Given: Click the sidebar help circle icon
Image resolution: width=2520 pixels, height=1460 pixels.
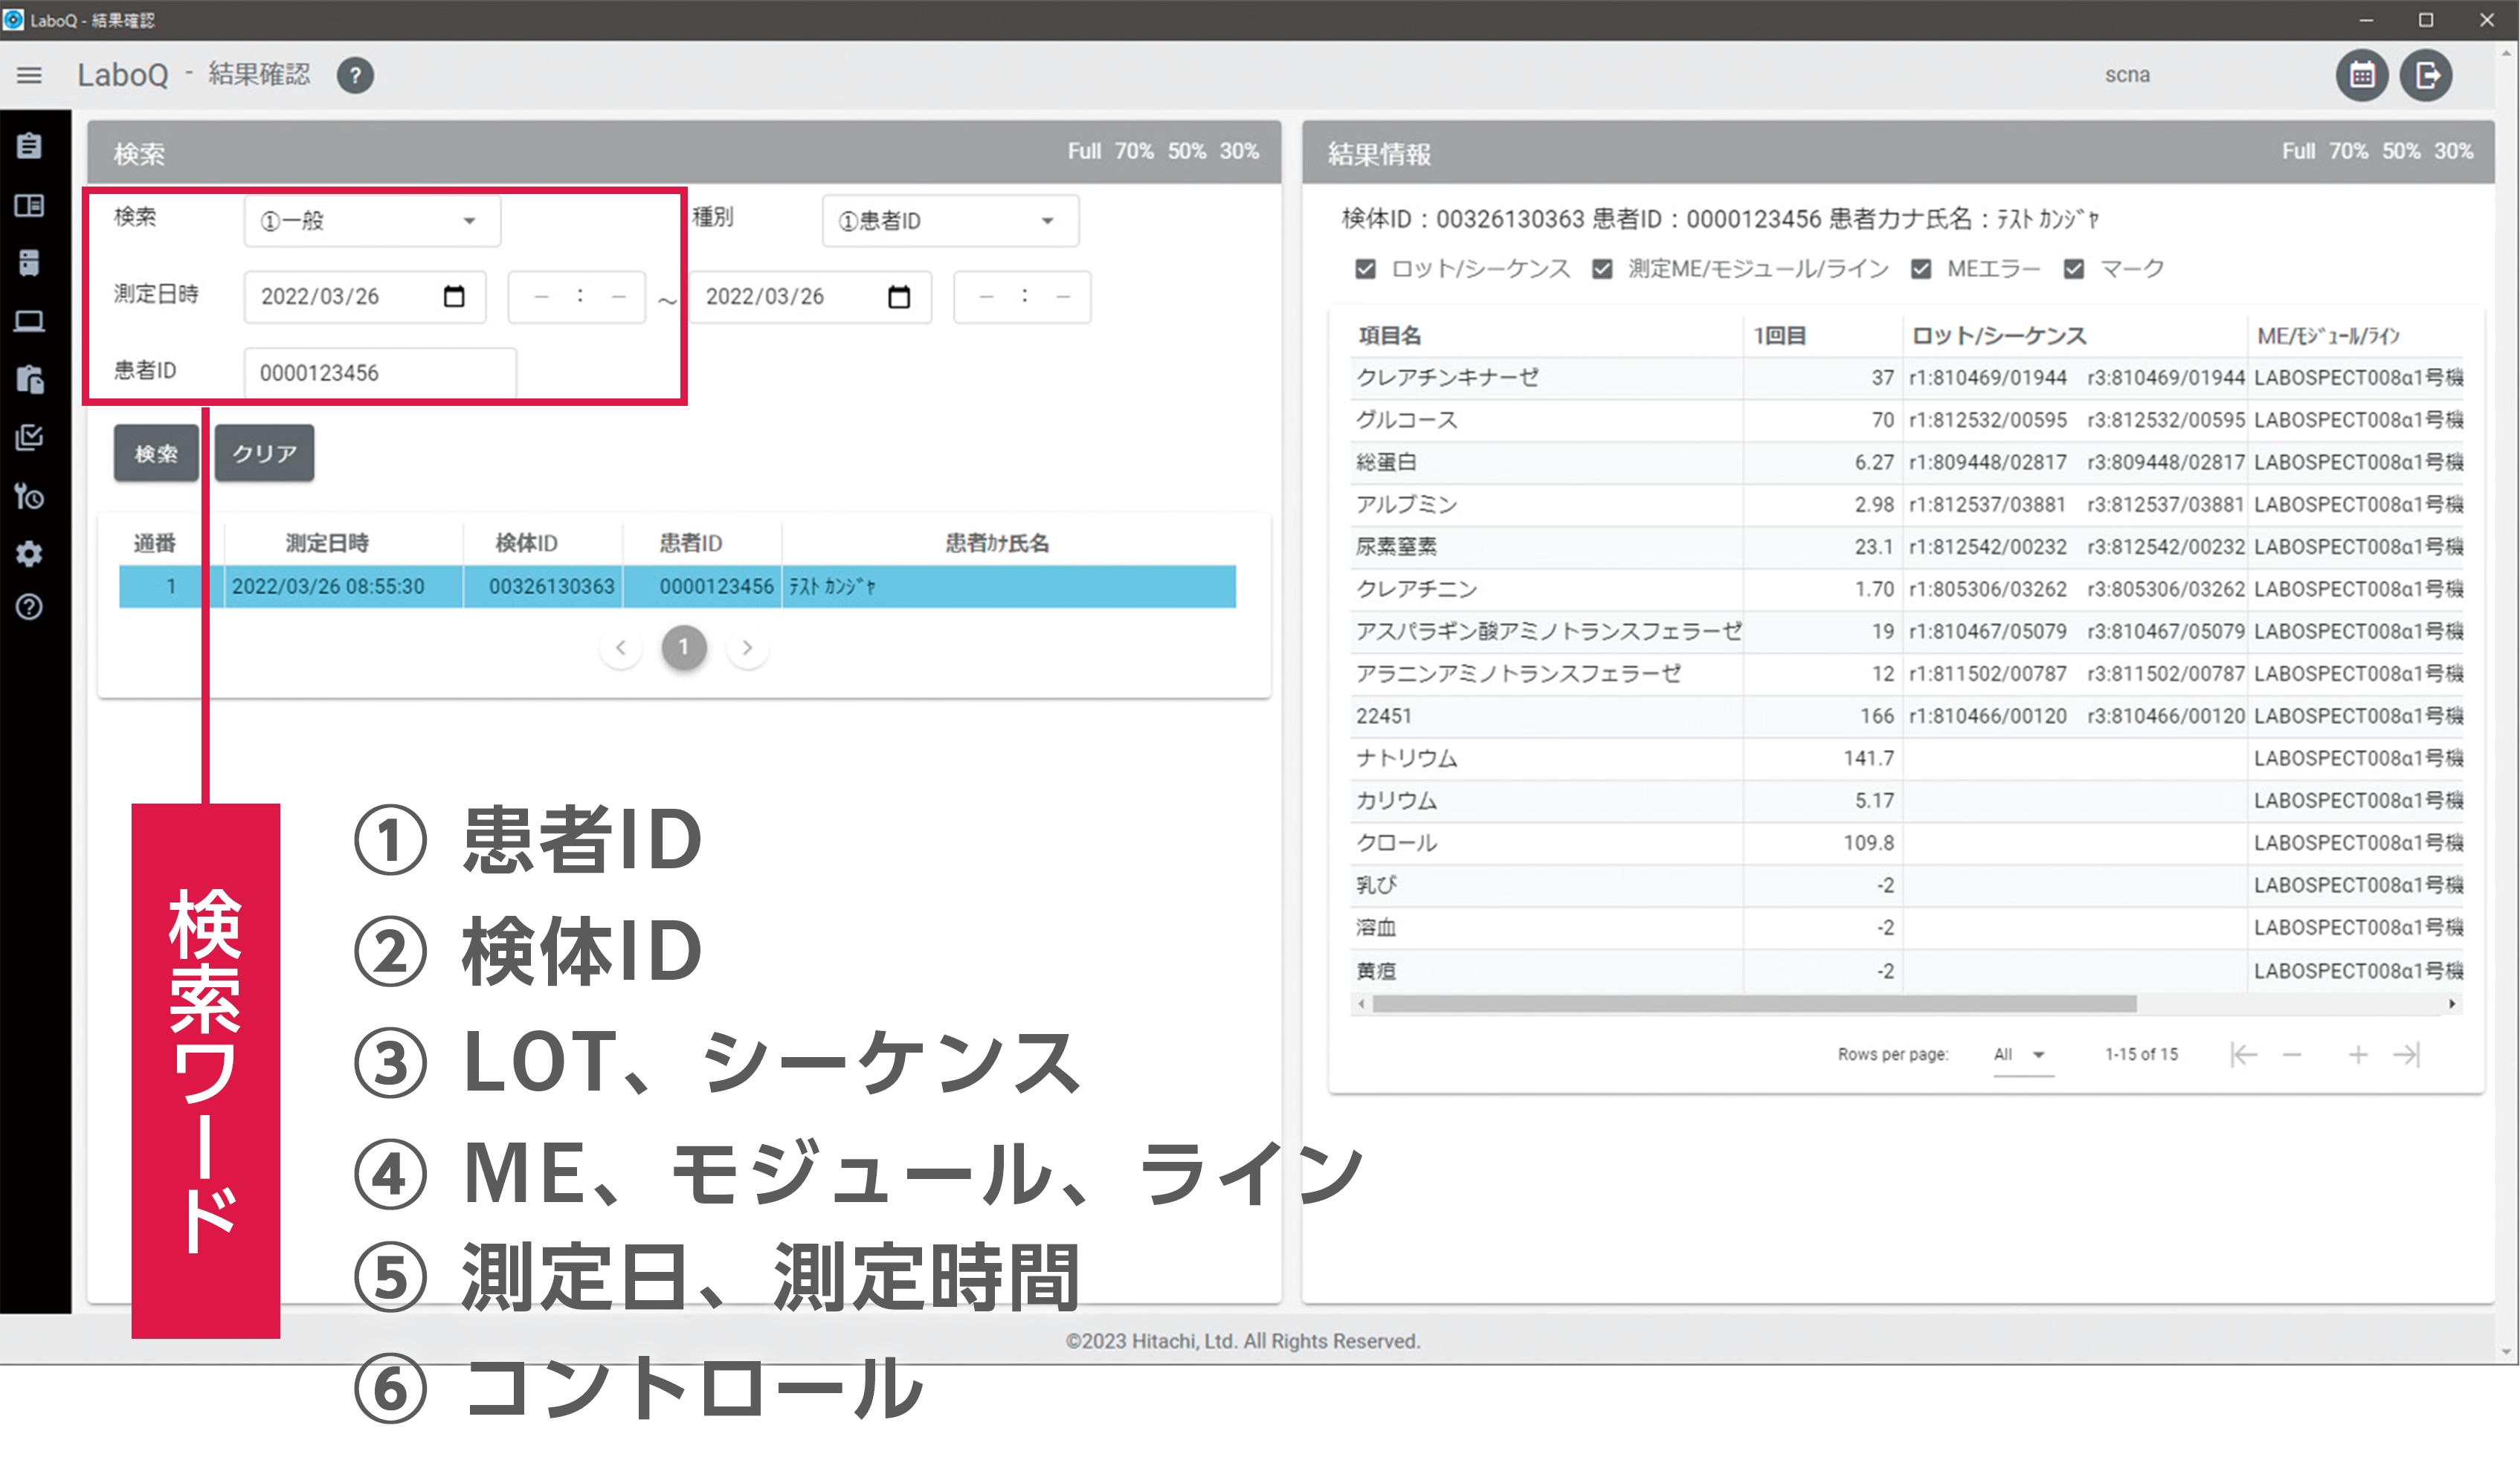Looking at the screenshot, I should [29, 607].
